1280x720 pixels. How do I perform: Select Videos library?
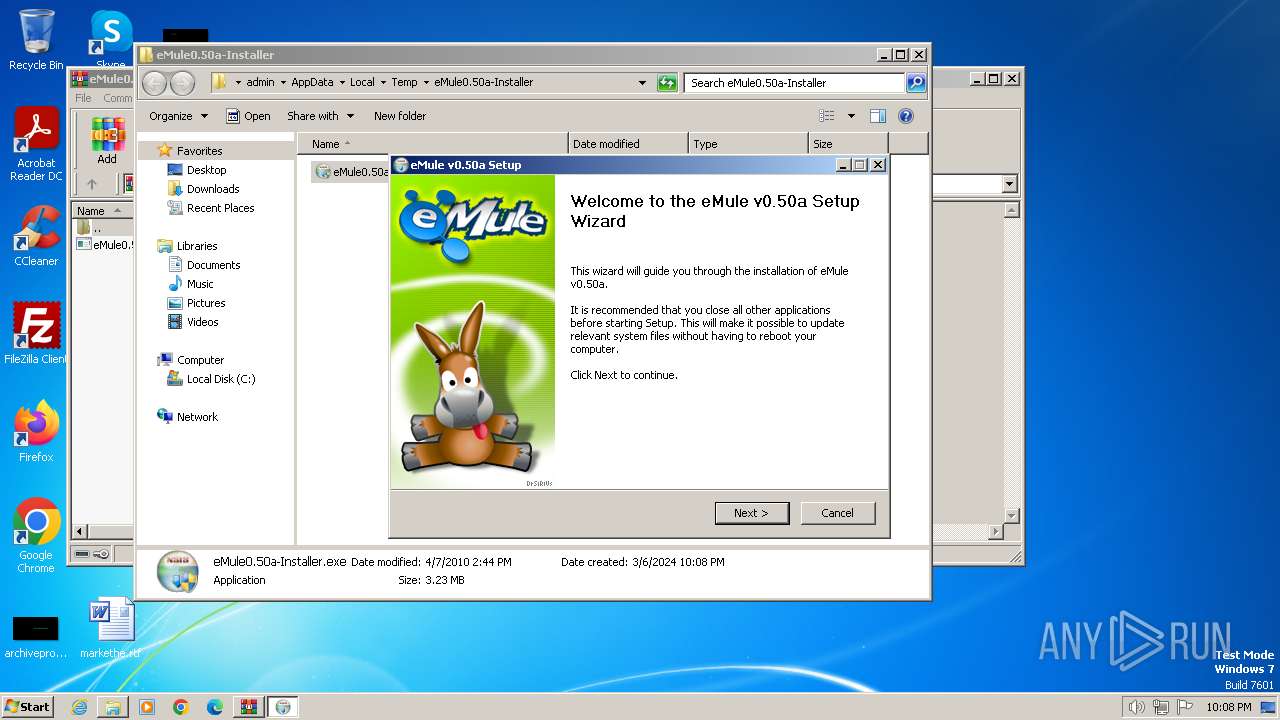coord(202,322)
